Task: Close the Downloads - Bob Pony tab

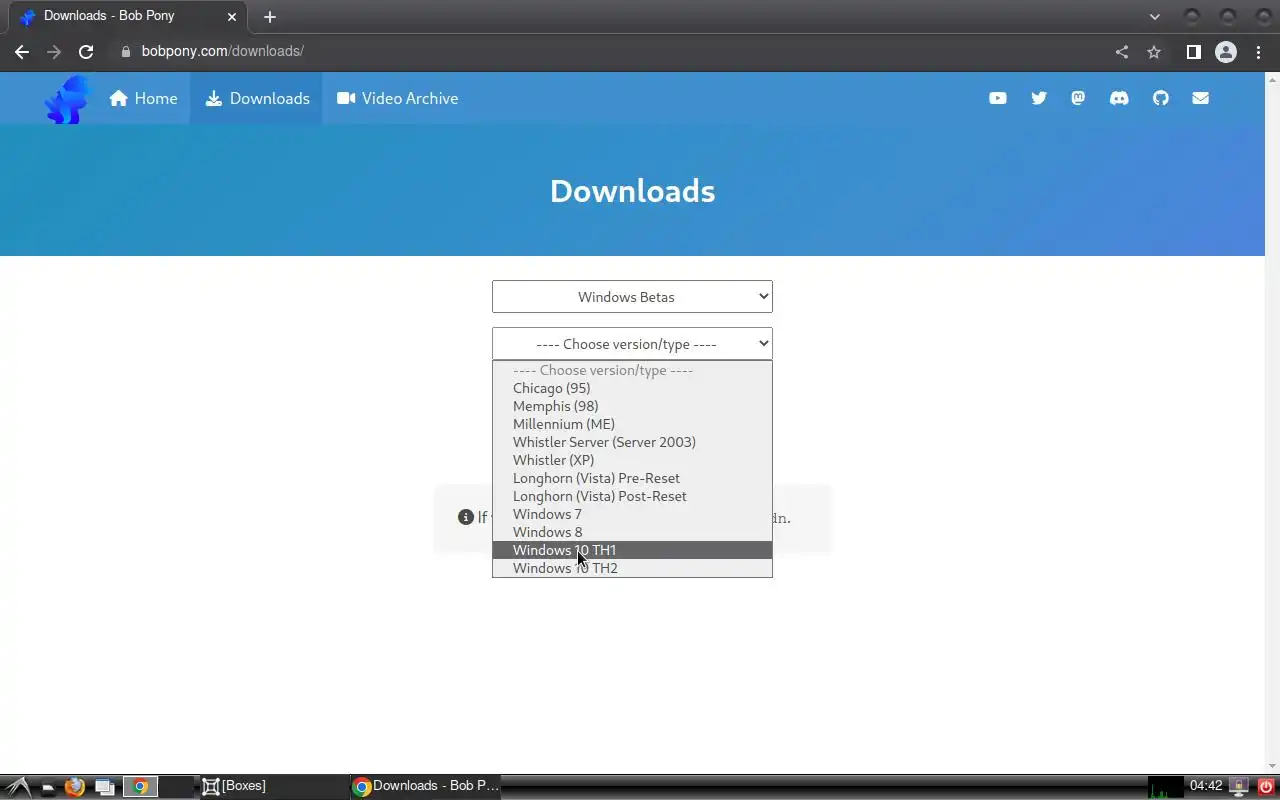Action: [232, 17]
